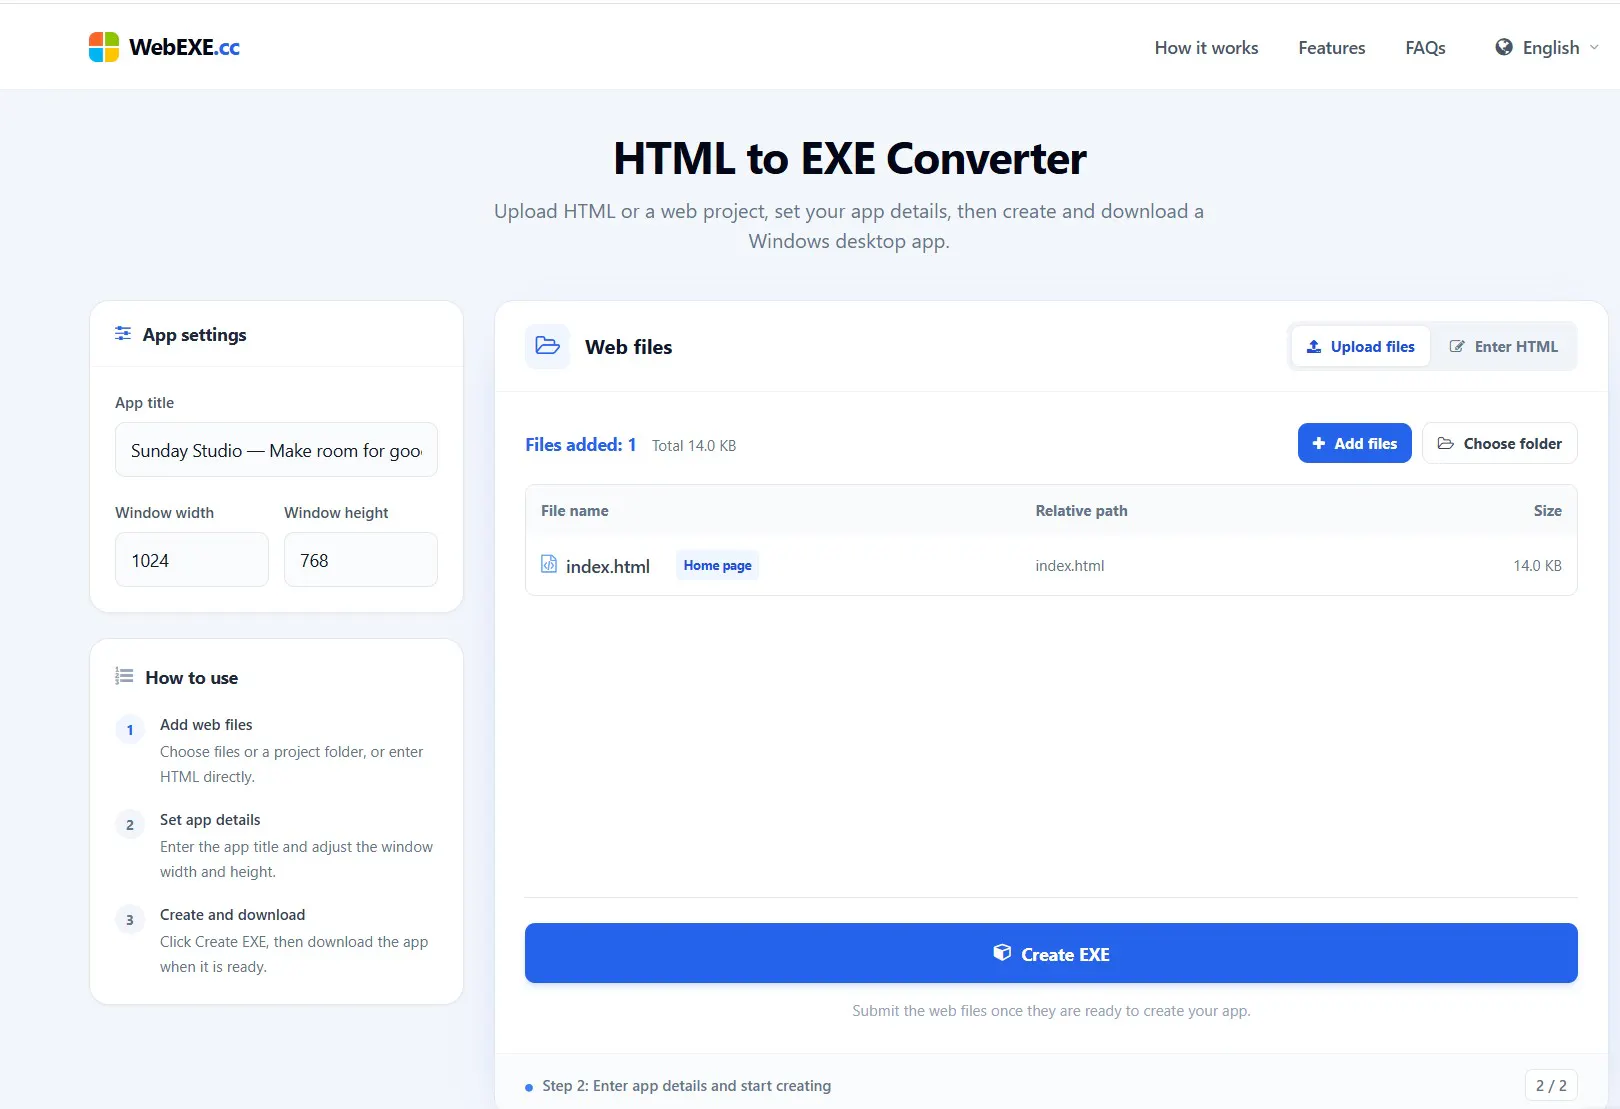Image resolution: width=1620 pixels, height=1109 pixels.
Task: Click the Relative path column header
Action: click(1081, 510)
